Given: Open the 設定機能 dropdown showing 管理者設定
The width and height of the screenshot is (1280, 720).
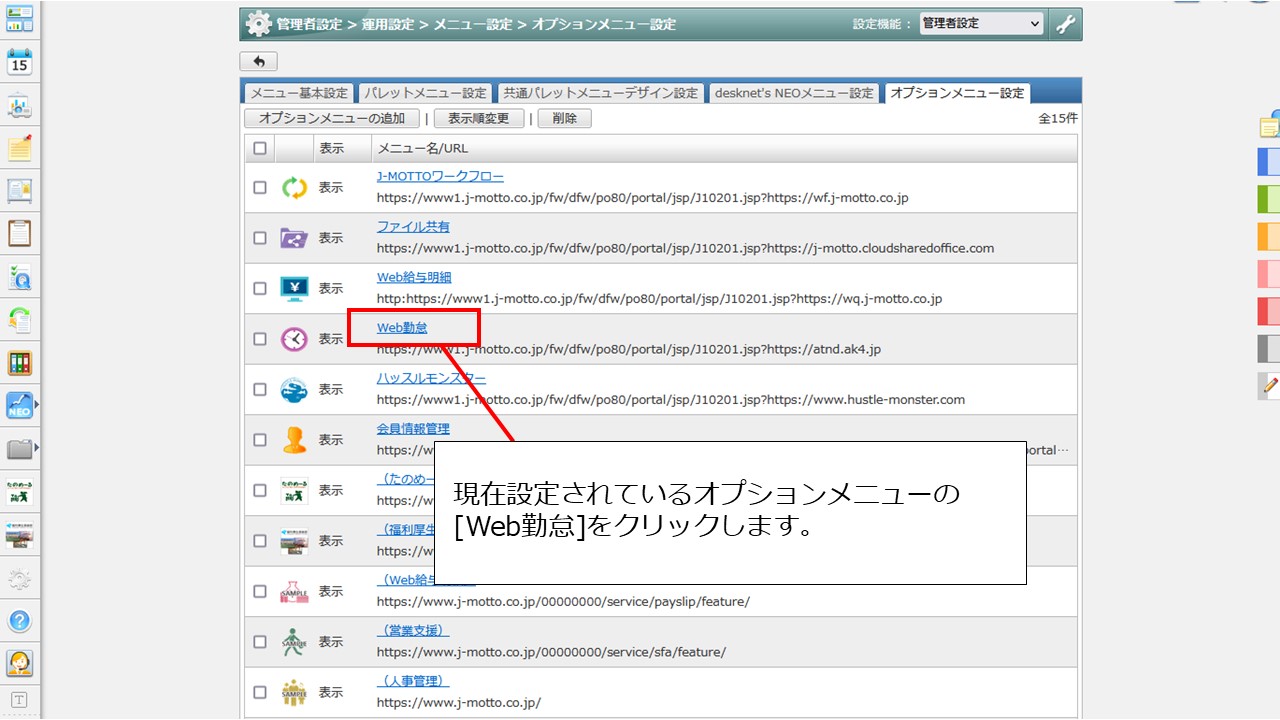Looking at the screenshot, I should tap(981, 24).
